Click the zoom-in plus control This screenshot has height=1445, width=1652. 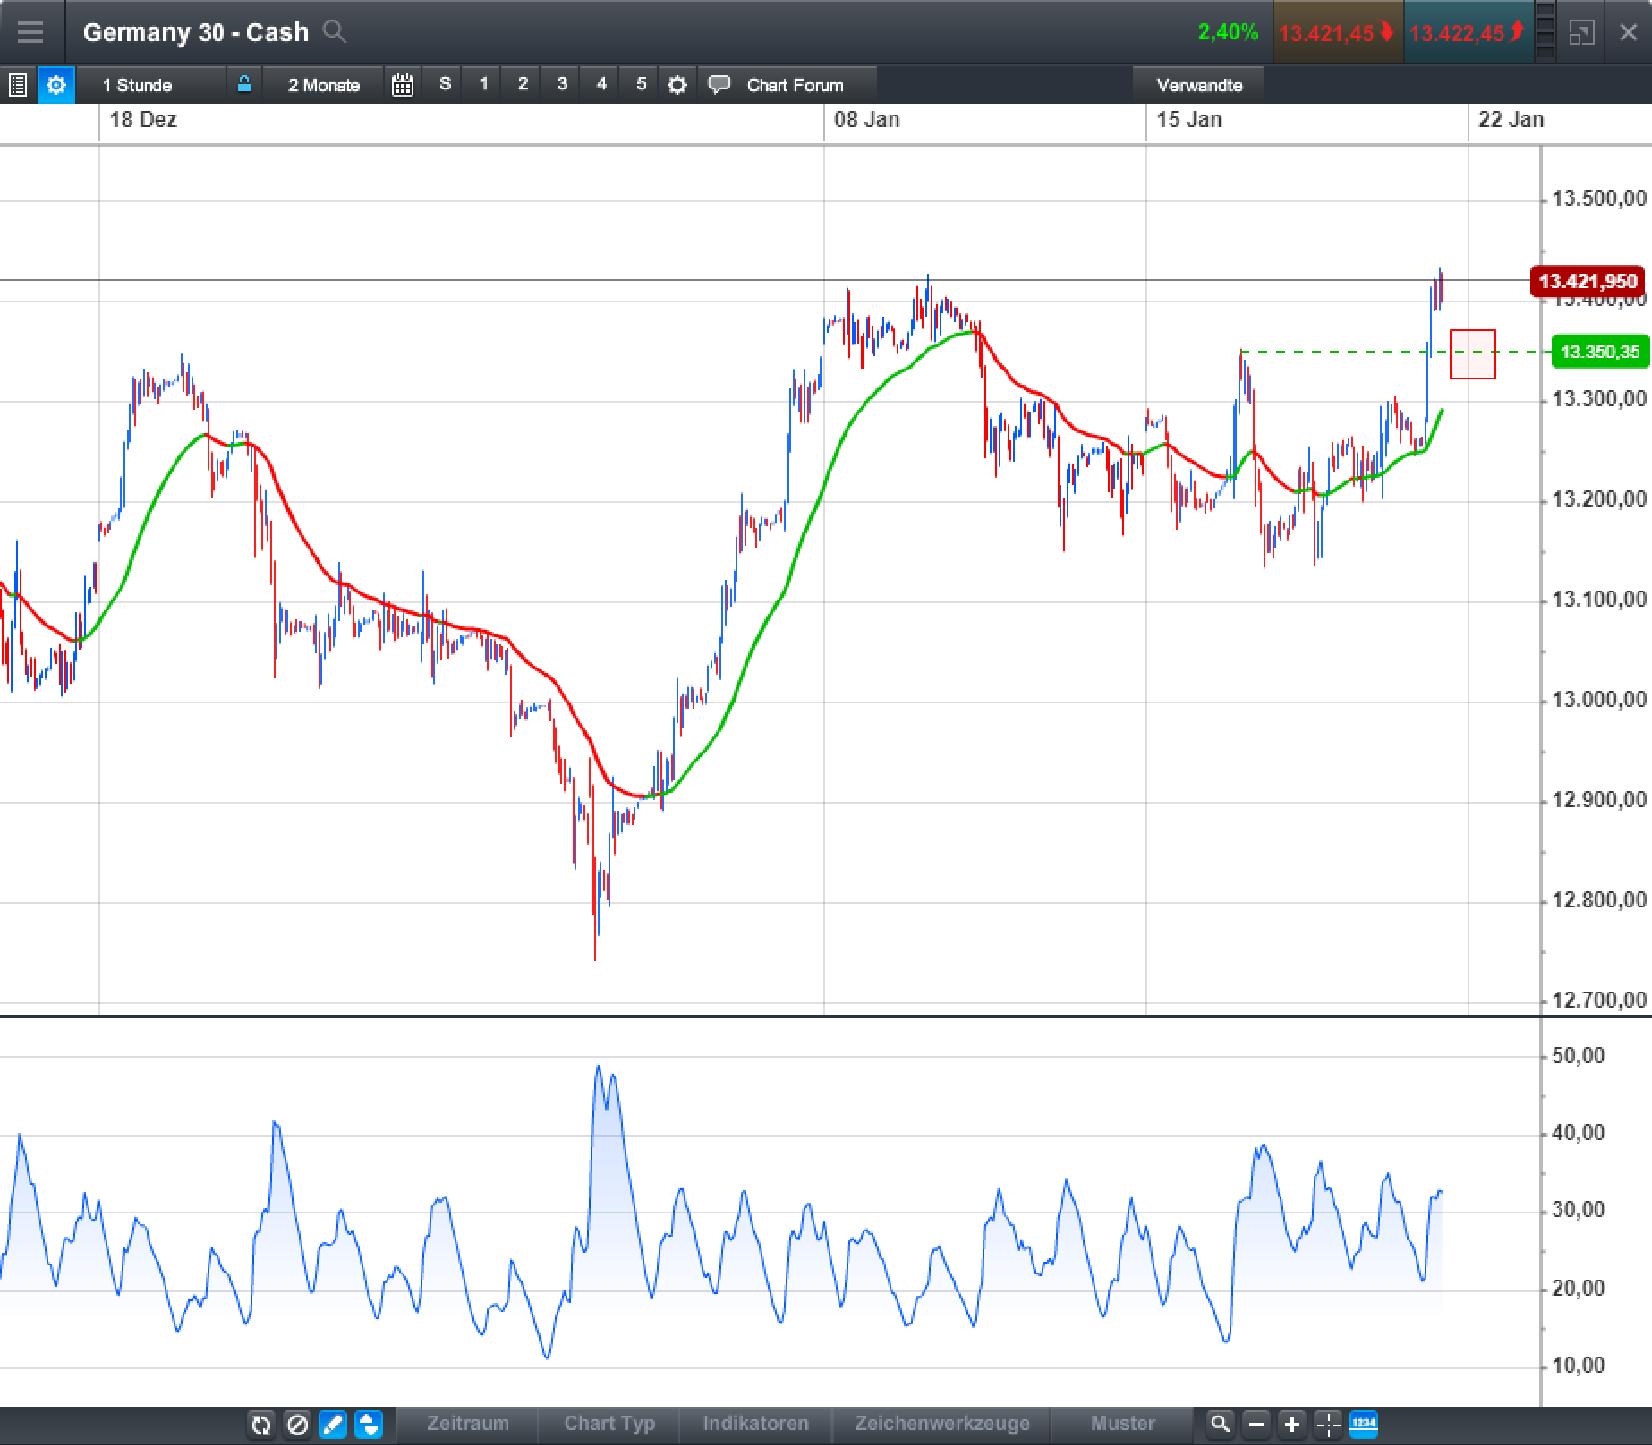1291,1424
